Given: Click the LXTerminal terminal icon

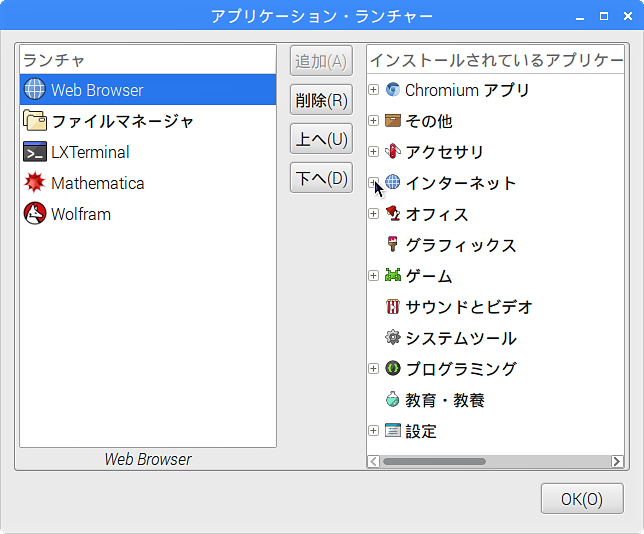Looking at the screenshot, I should (x=35, y=152).
